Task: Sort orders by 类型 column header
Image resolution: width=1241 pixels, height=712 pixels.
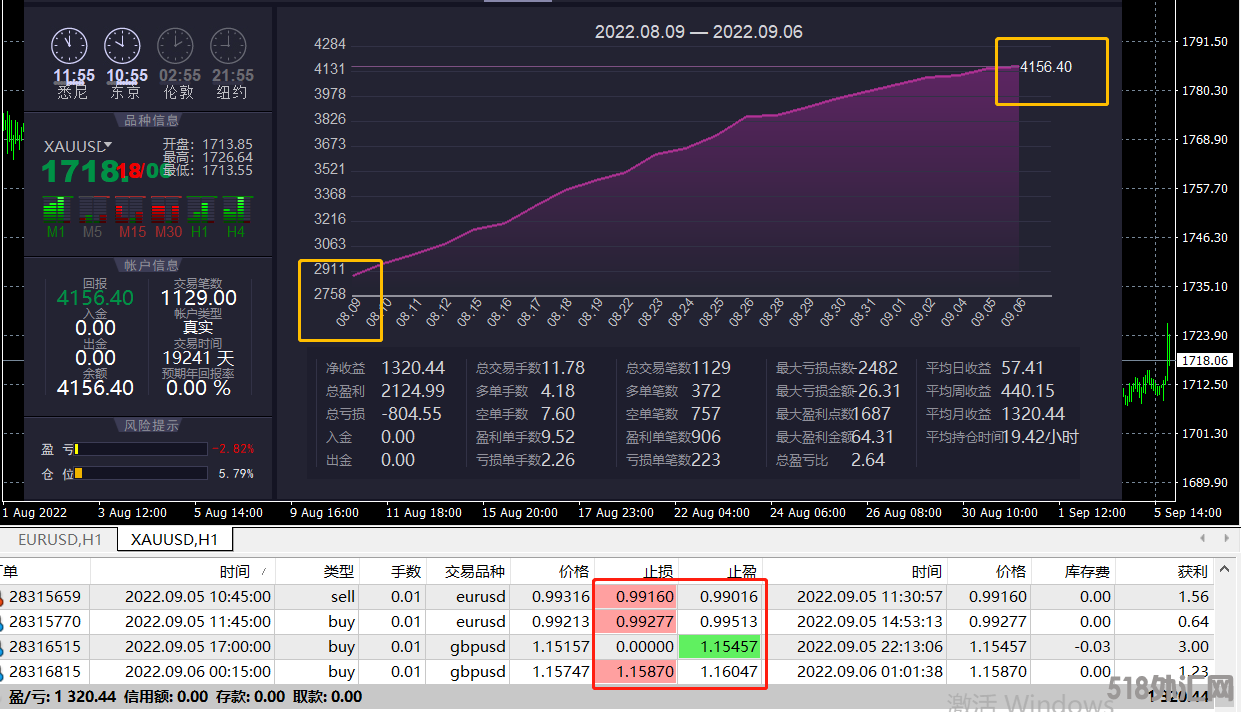Action: [338, 572]
